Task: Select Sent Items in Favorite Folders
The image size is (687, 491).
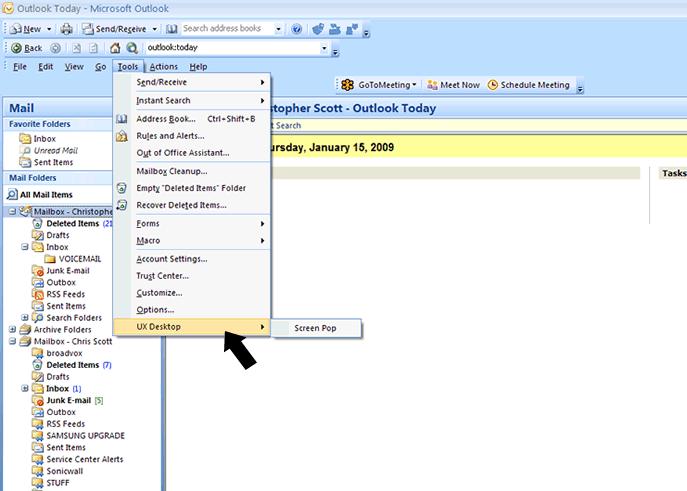Action: 53,162
